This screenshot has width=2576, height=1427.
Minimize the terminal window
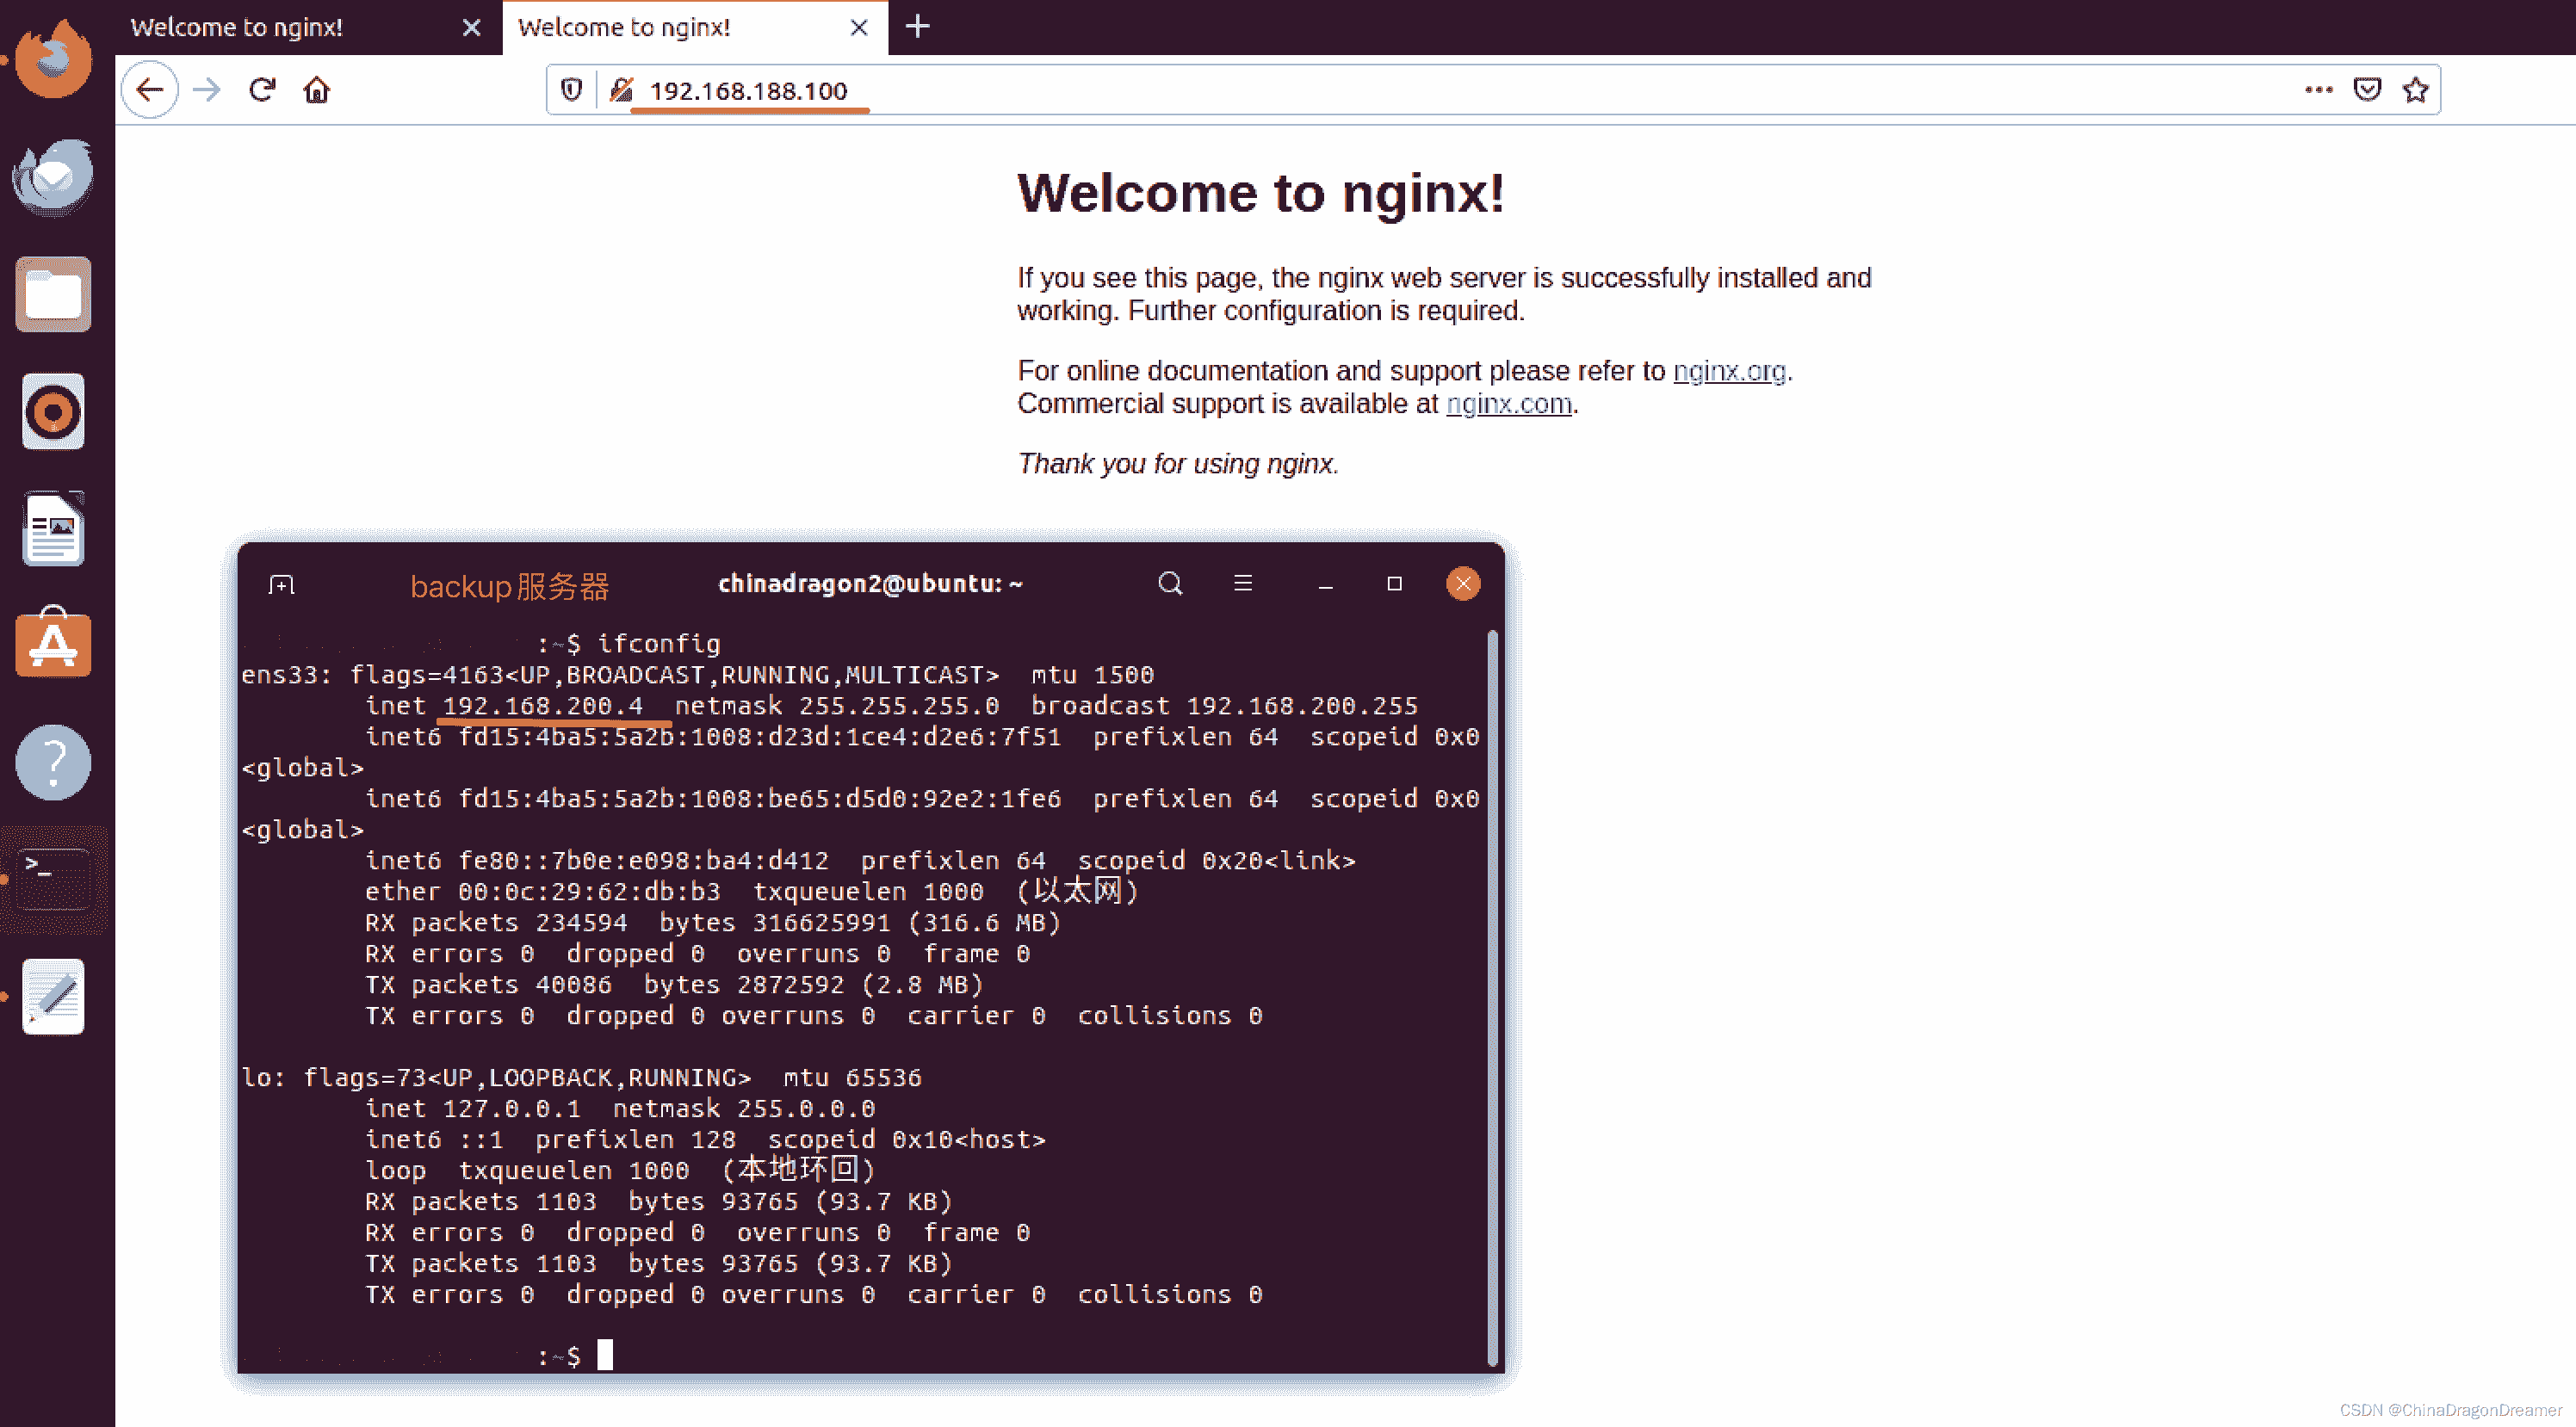(1325, 584)
